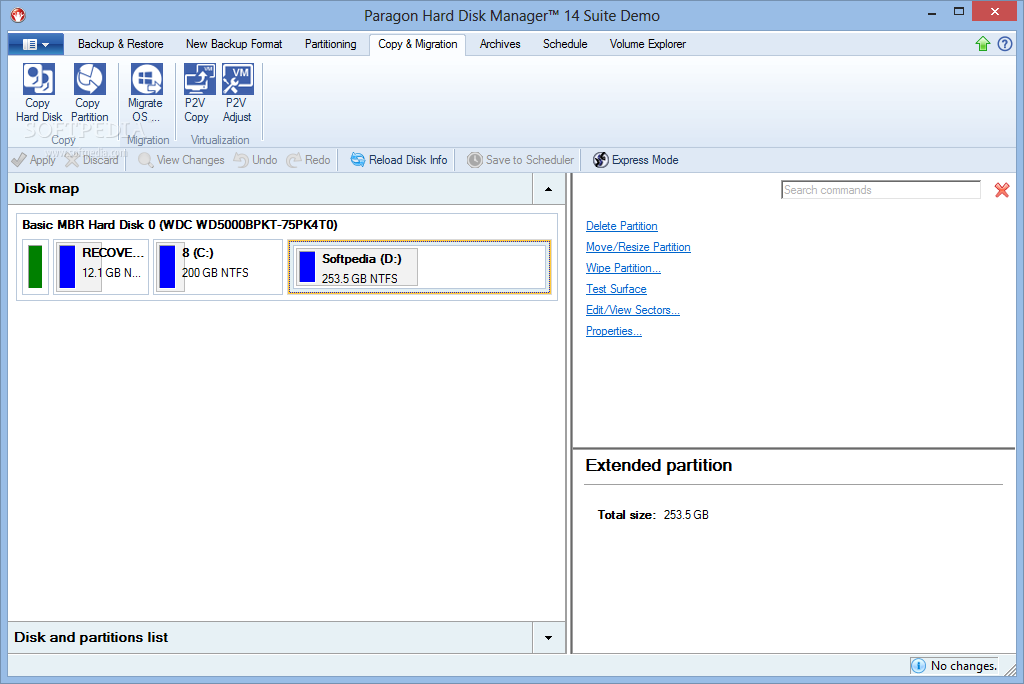The height and width of the screenshot is (684, 1024).
Task: Open the Edit/View Sectors link
Action: (x=633, y=310)
